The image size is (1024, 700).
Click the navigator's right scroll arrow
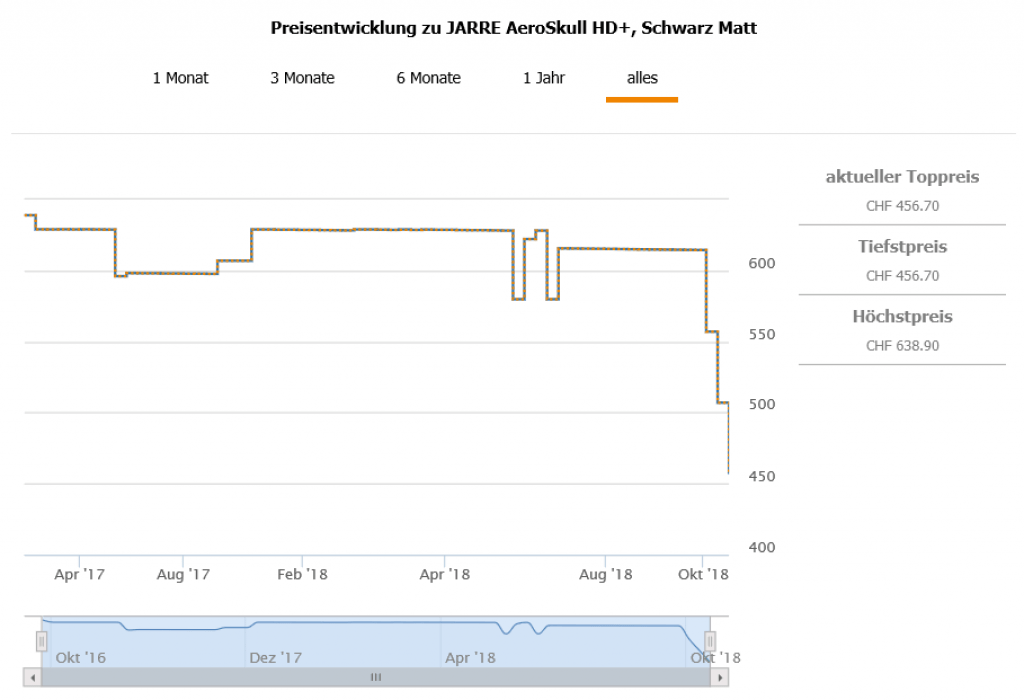click(x=719, y=677)
